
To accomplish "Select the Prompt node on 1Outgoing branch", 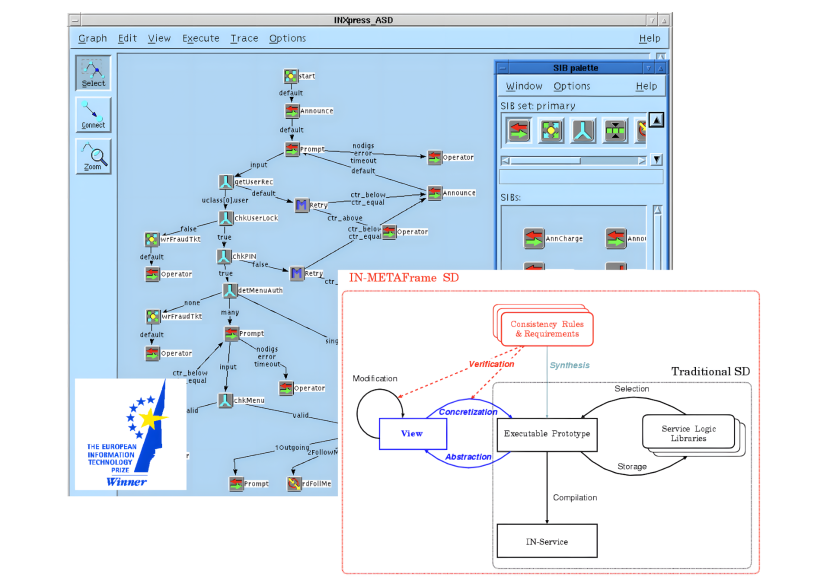I will (x=236, y=483).
